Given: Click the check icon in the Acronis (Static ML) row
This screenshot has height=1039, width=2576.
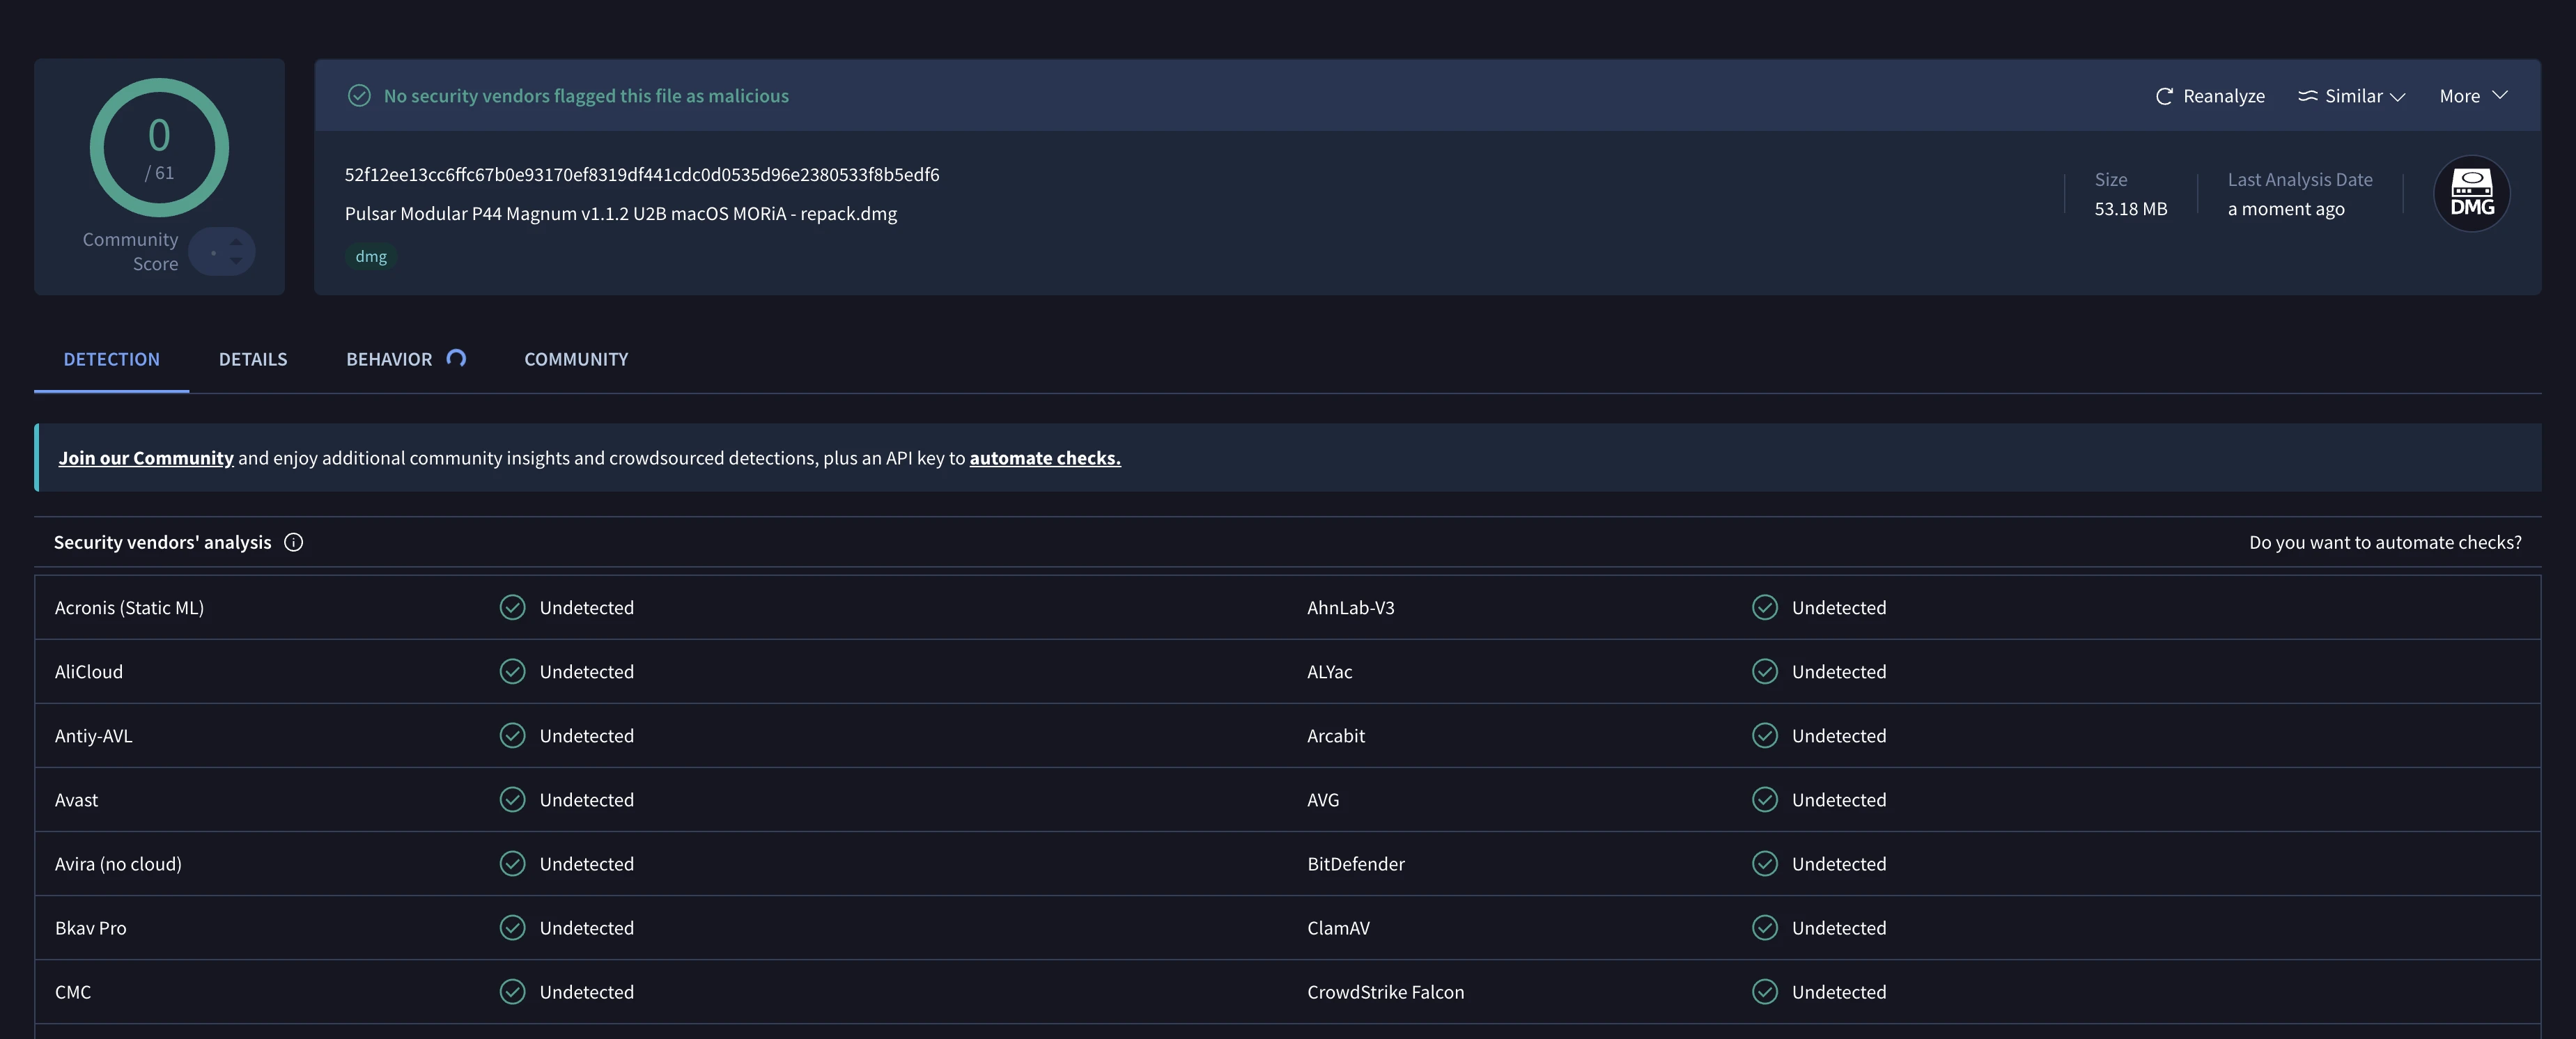Looking at the screenshot, I should pyautogui.click(x=512, y=607).
